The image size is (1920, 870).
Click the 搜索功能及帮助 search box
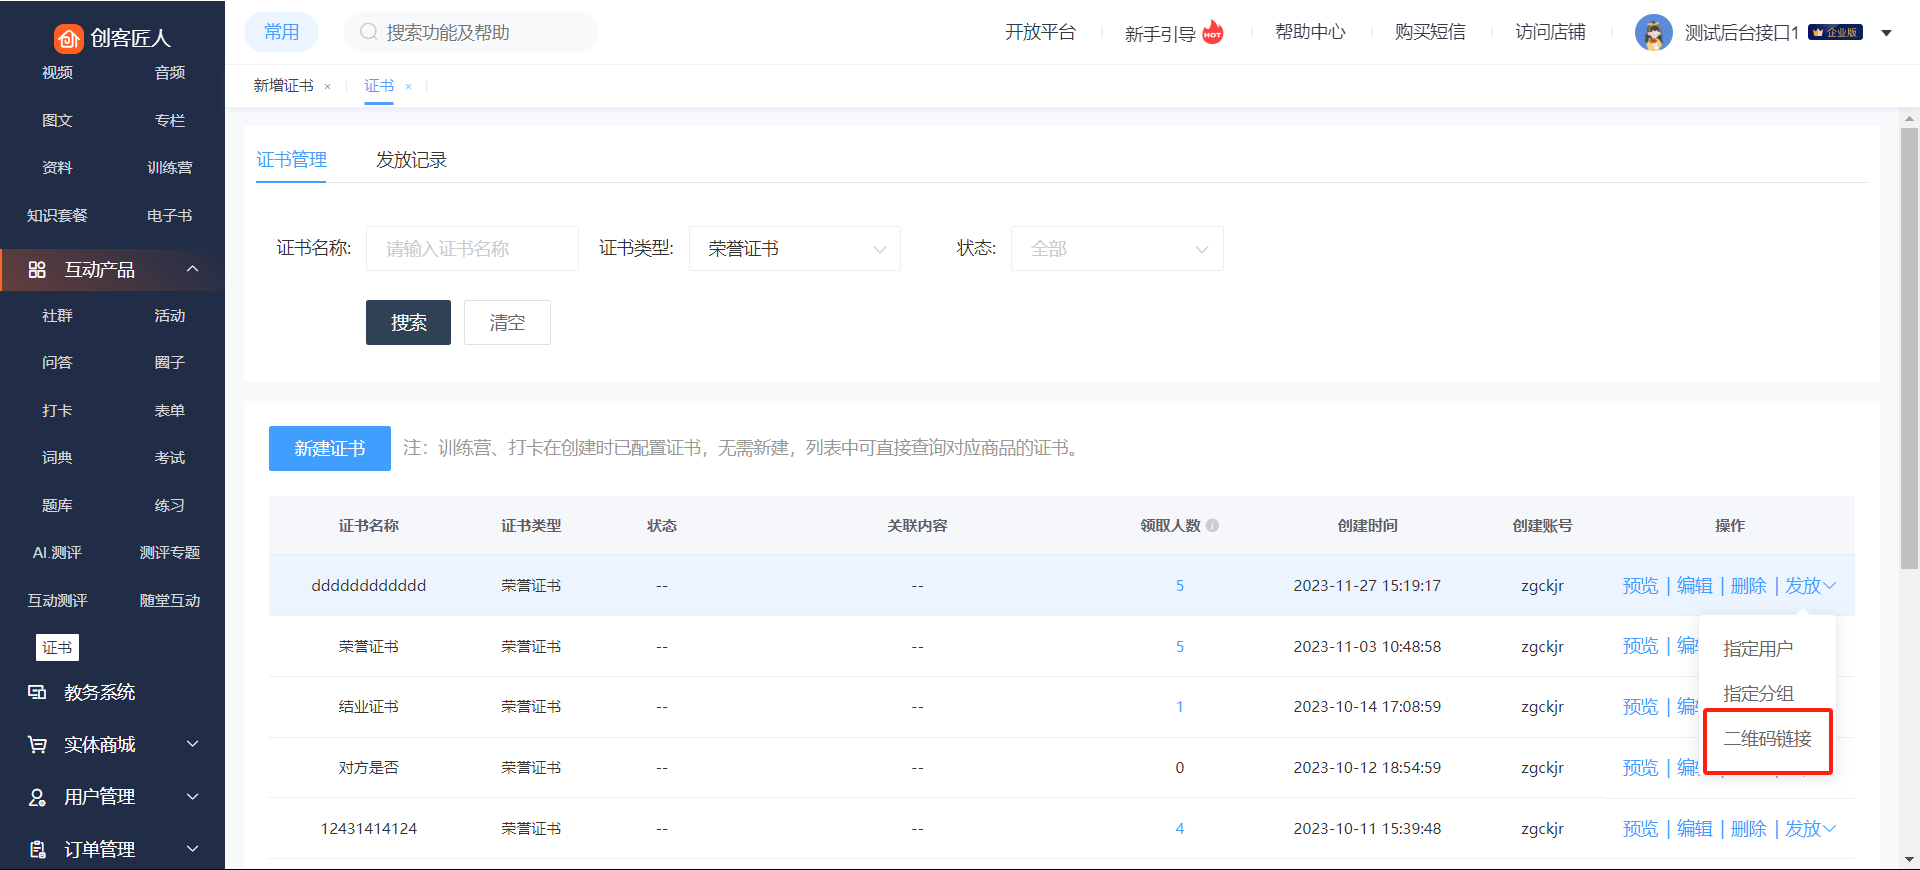[x=471, y=32]
